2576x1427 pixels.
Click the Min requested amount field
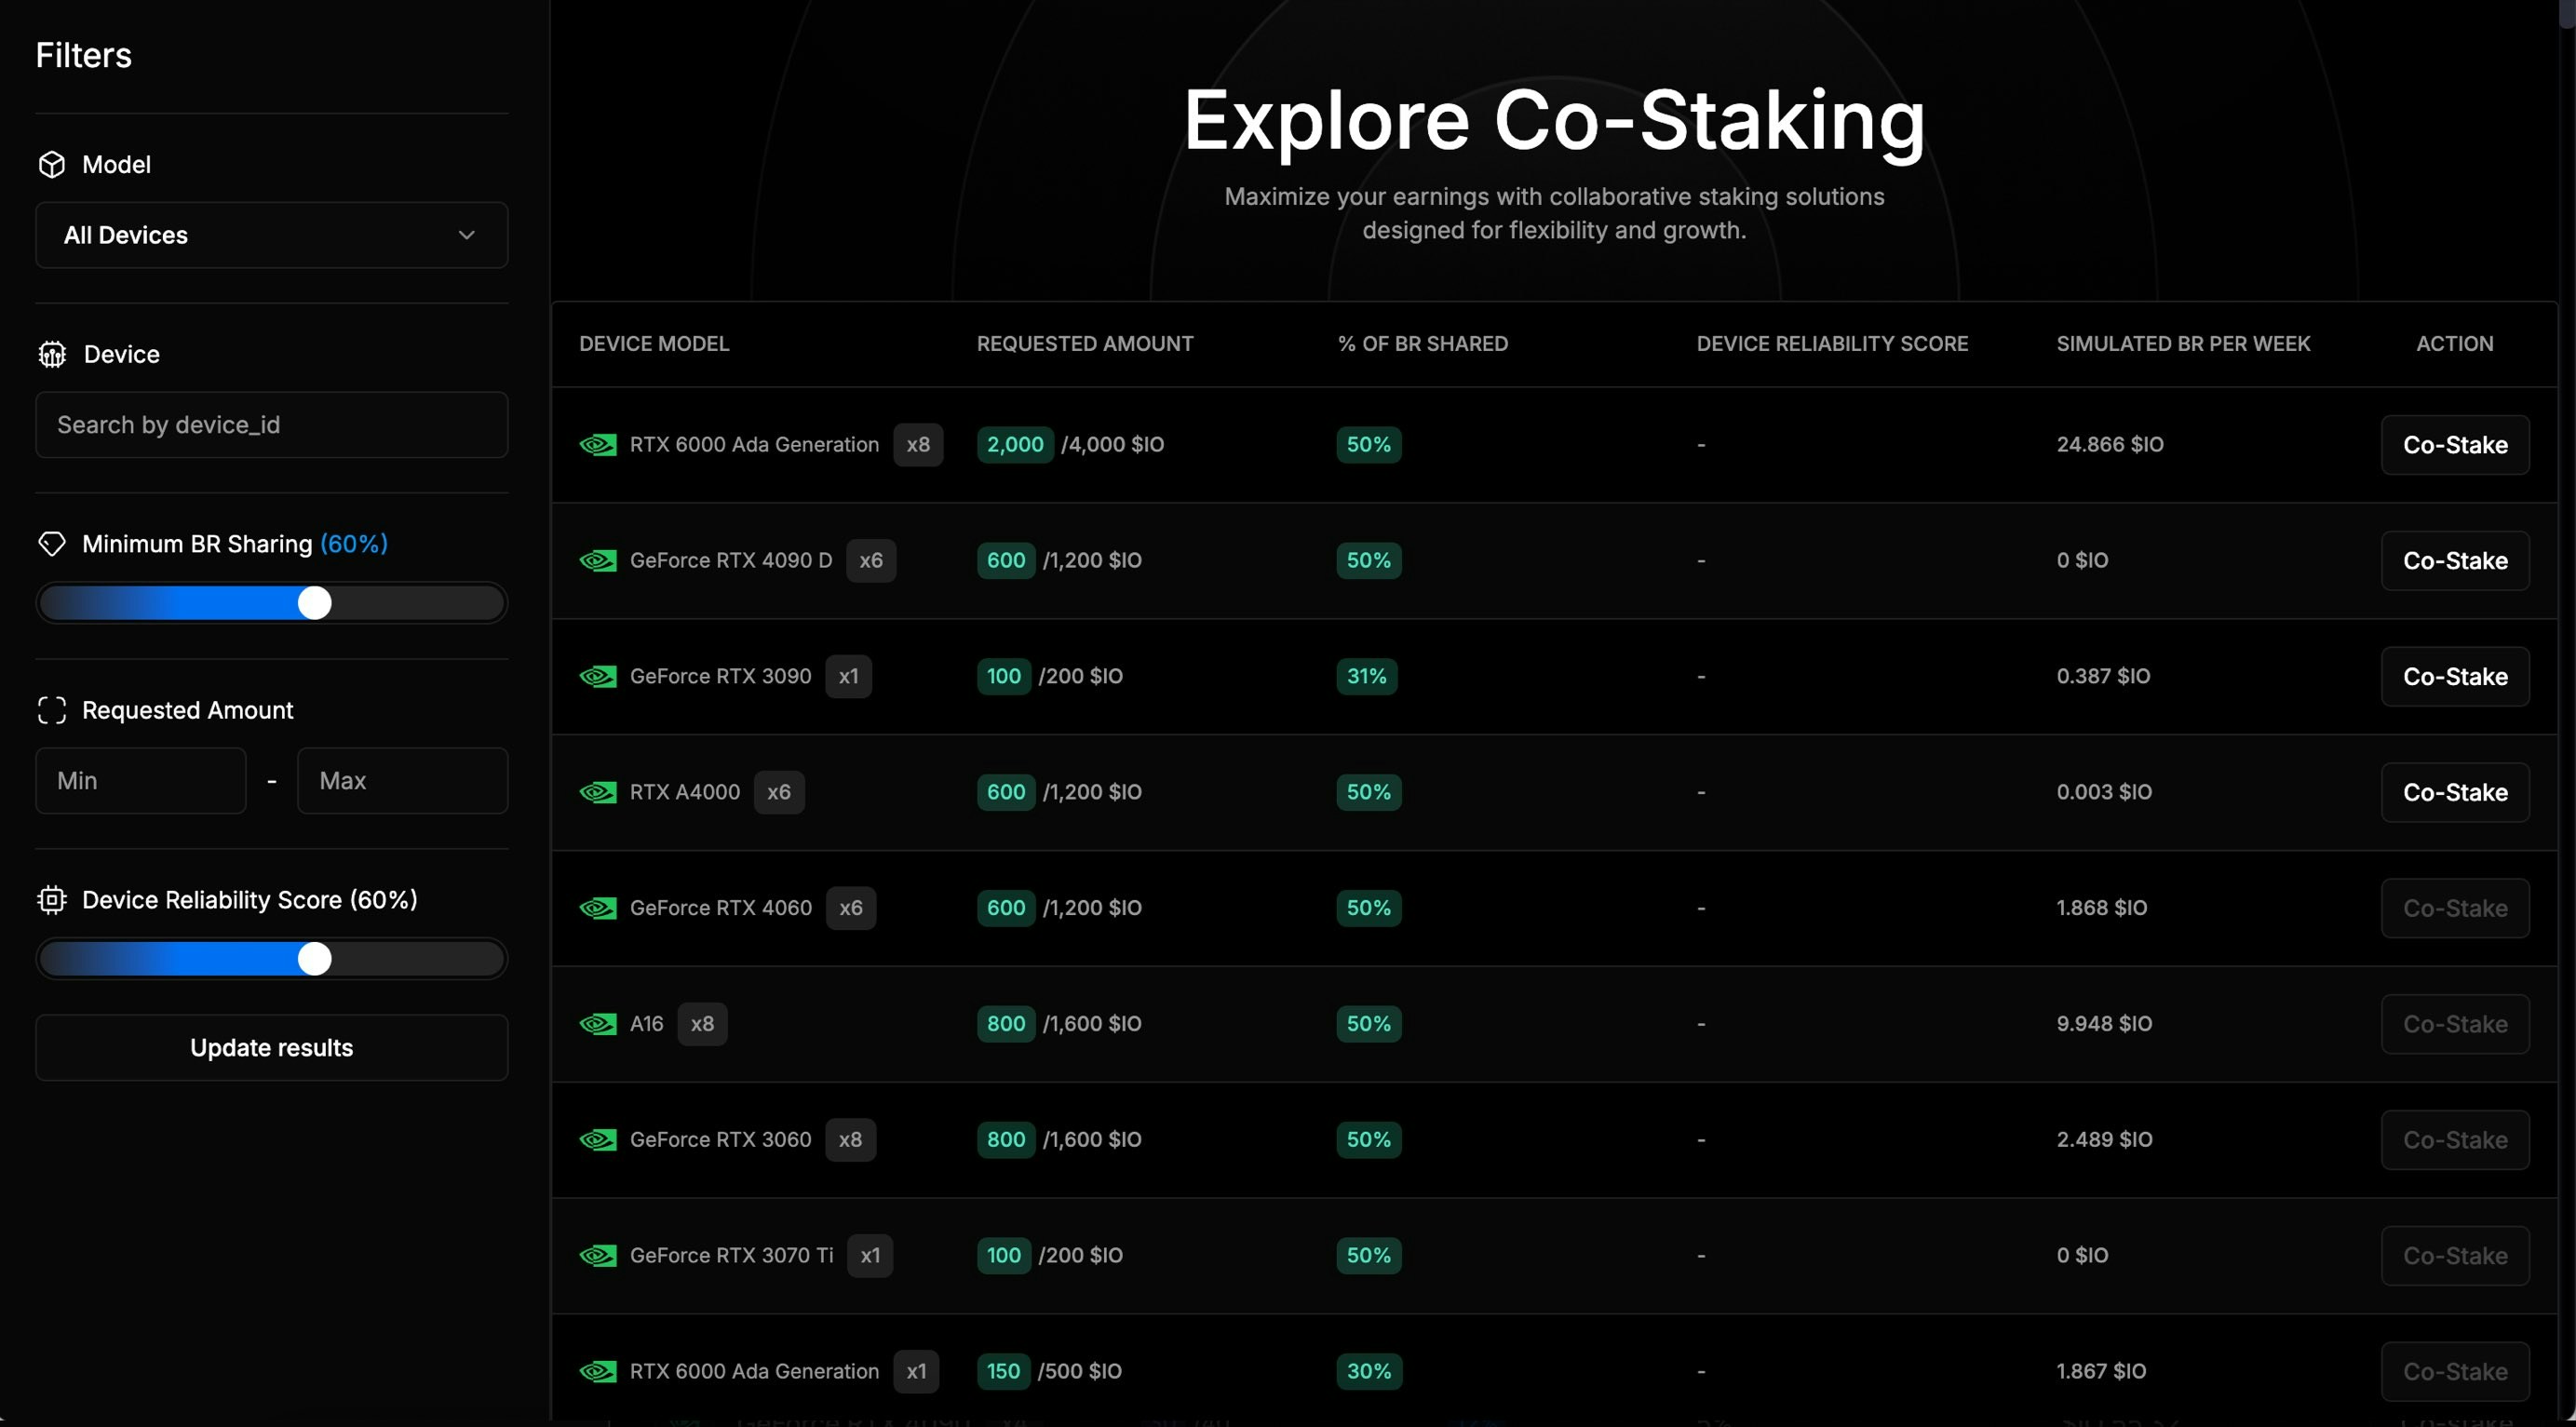tap(141, 781)
